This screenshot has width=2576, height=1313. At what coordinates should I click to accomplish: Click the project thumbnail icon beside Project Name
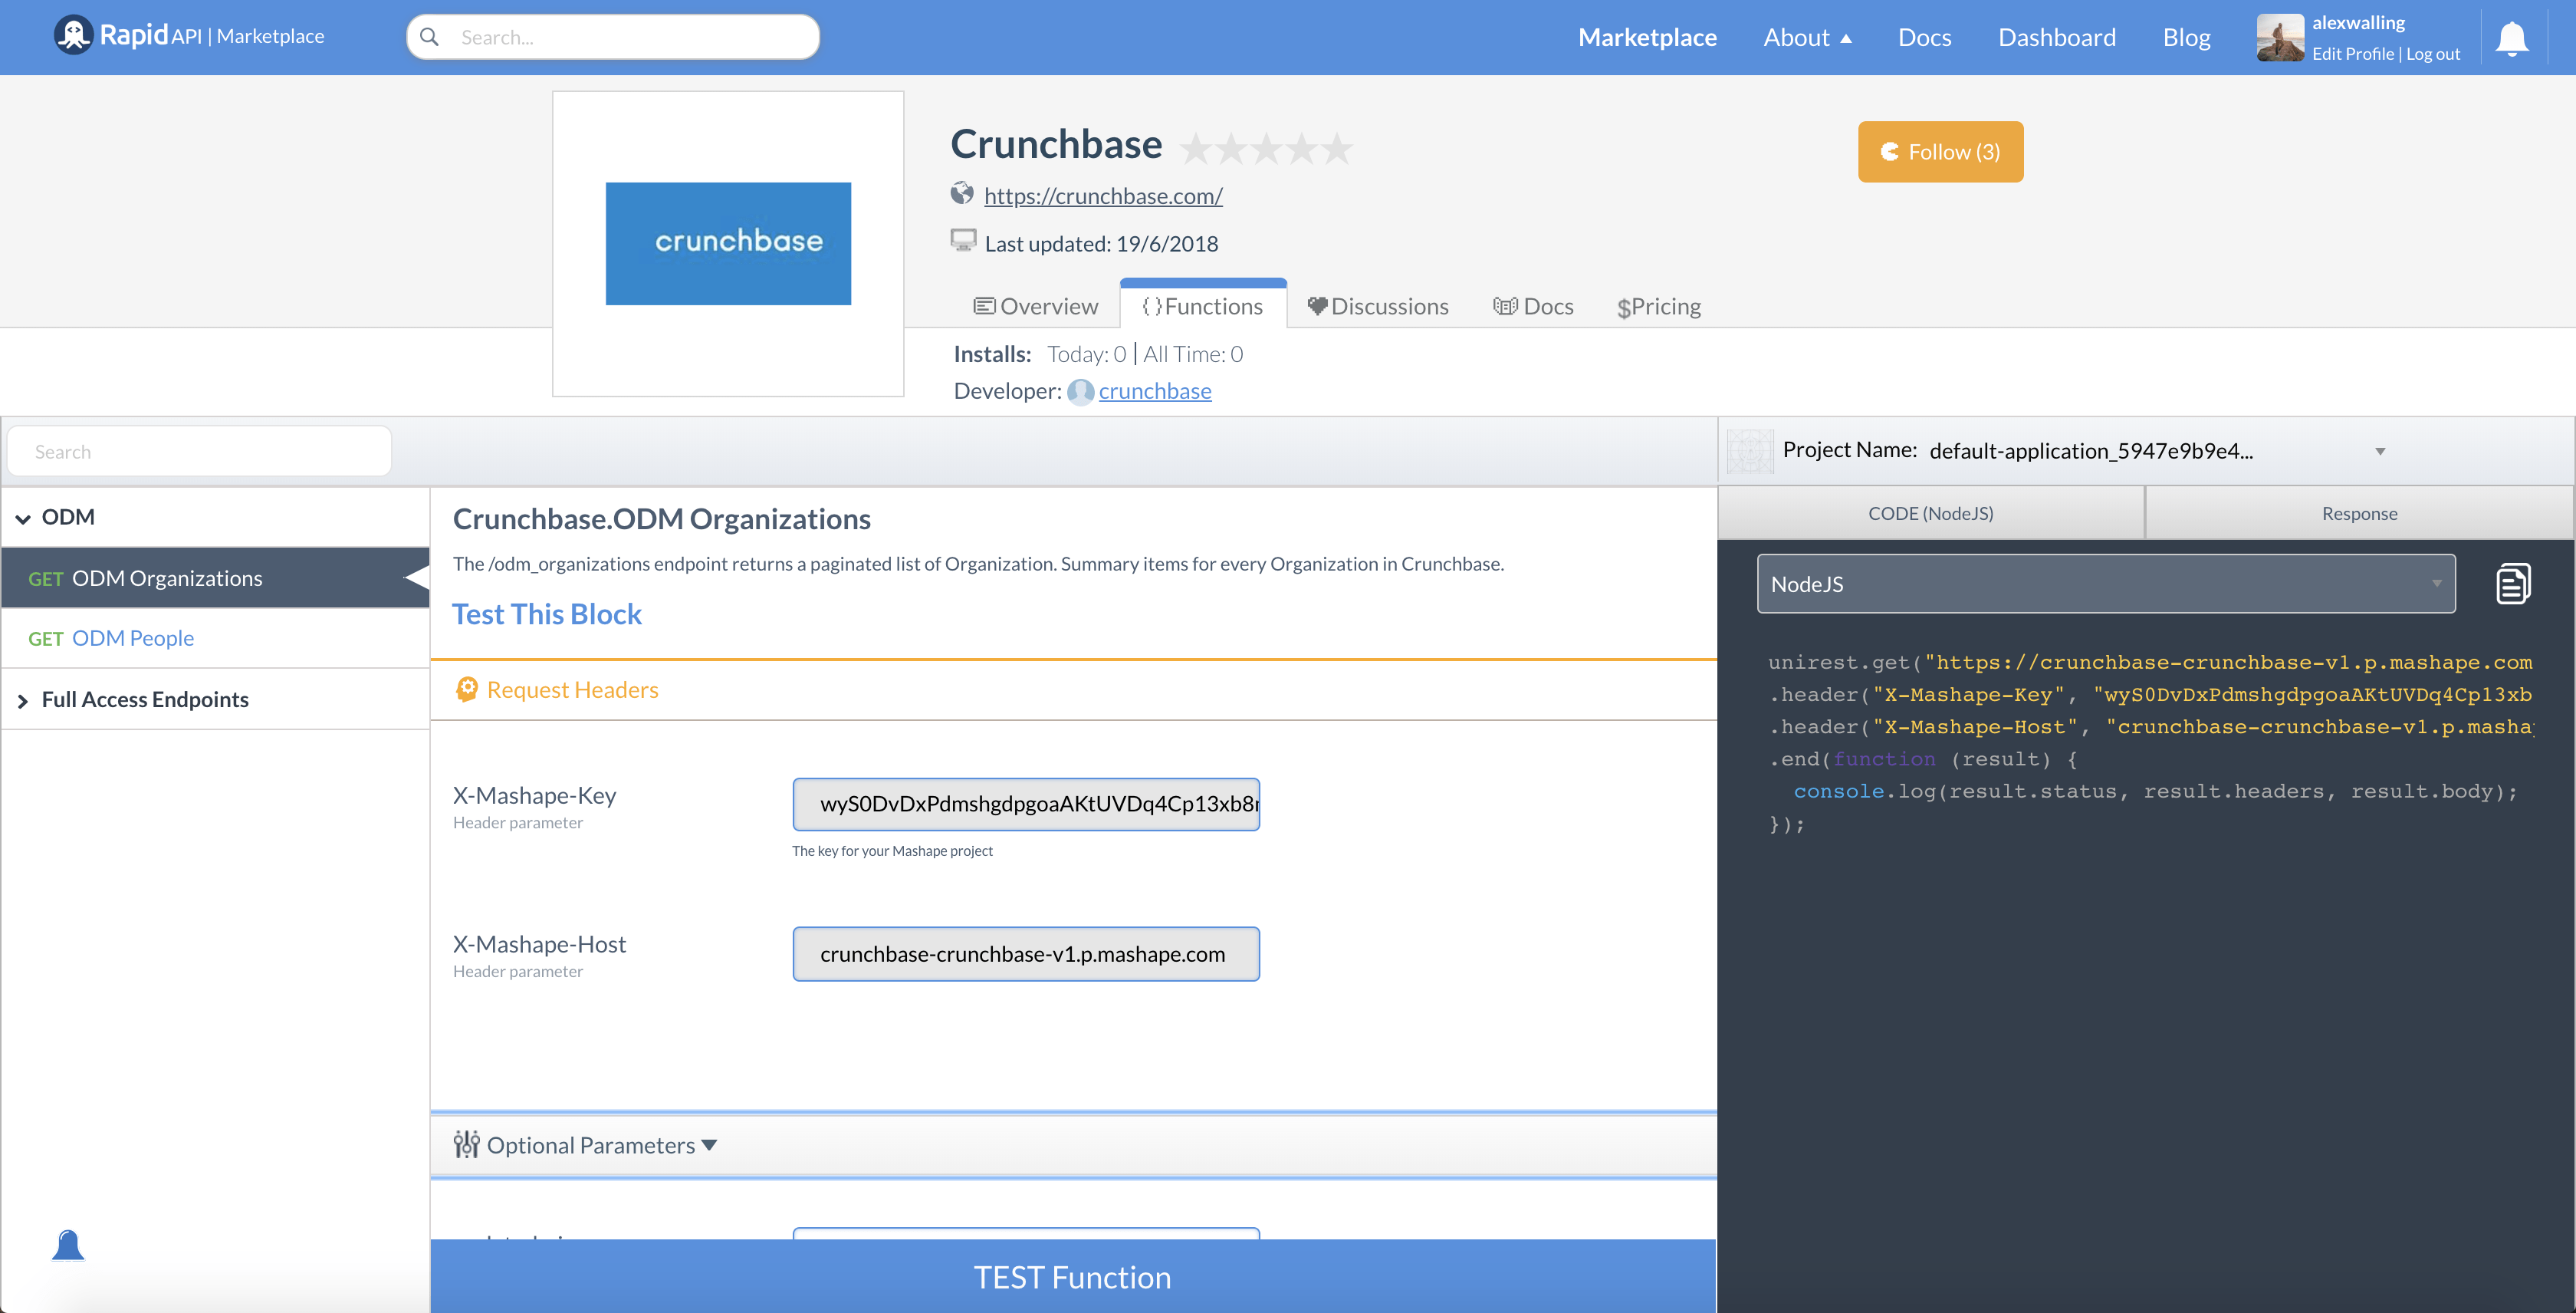click(x=1750, y=451)
